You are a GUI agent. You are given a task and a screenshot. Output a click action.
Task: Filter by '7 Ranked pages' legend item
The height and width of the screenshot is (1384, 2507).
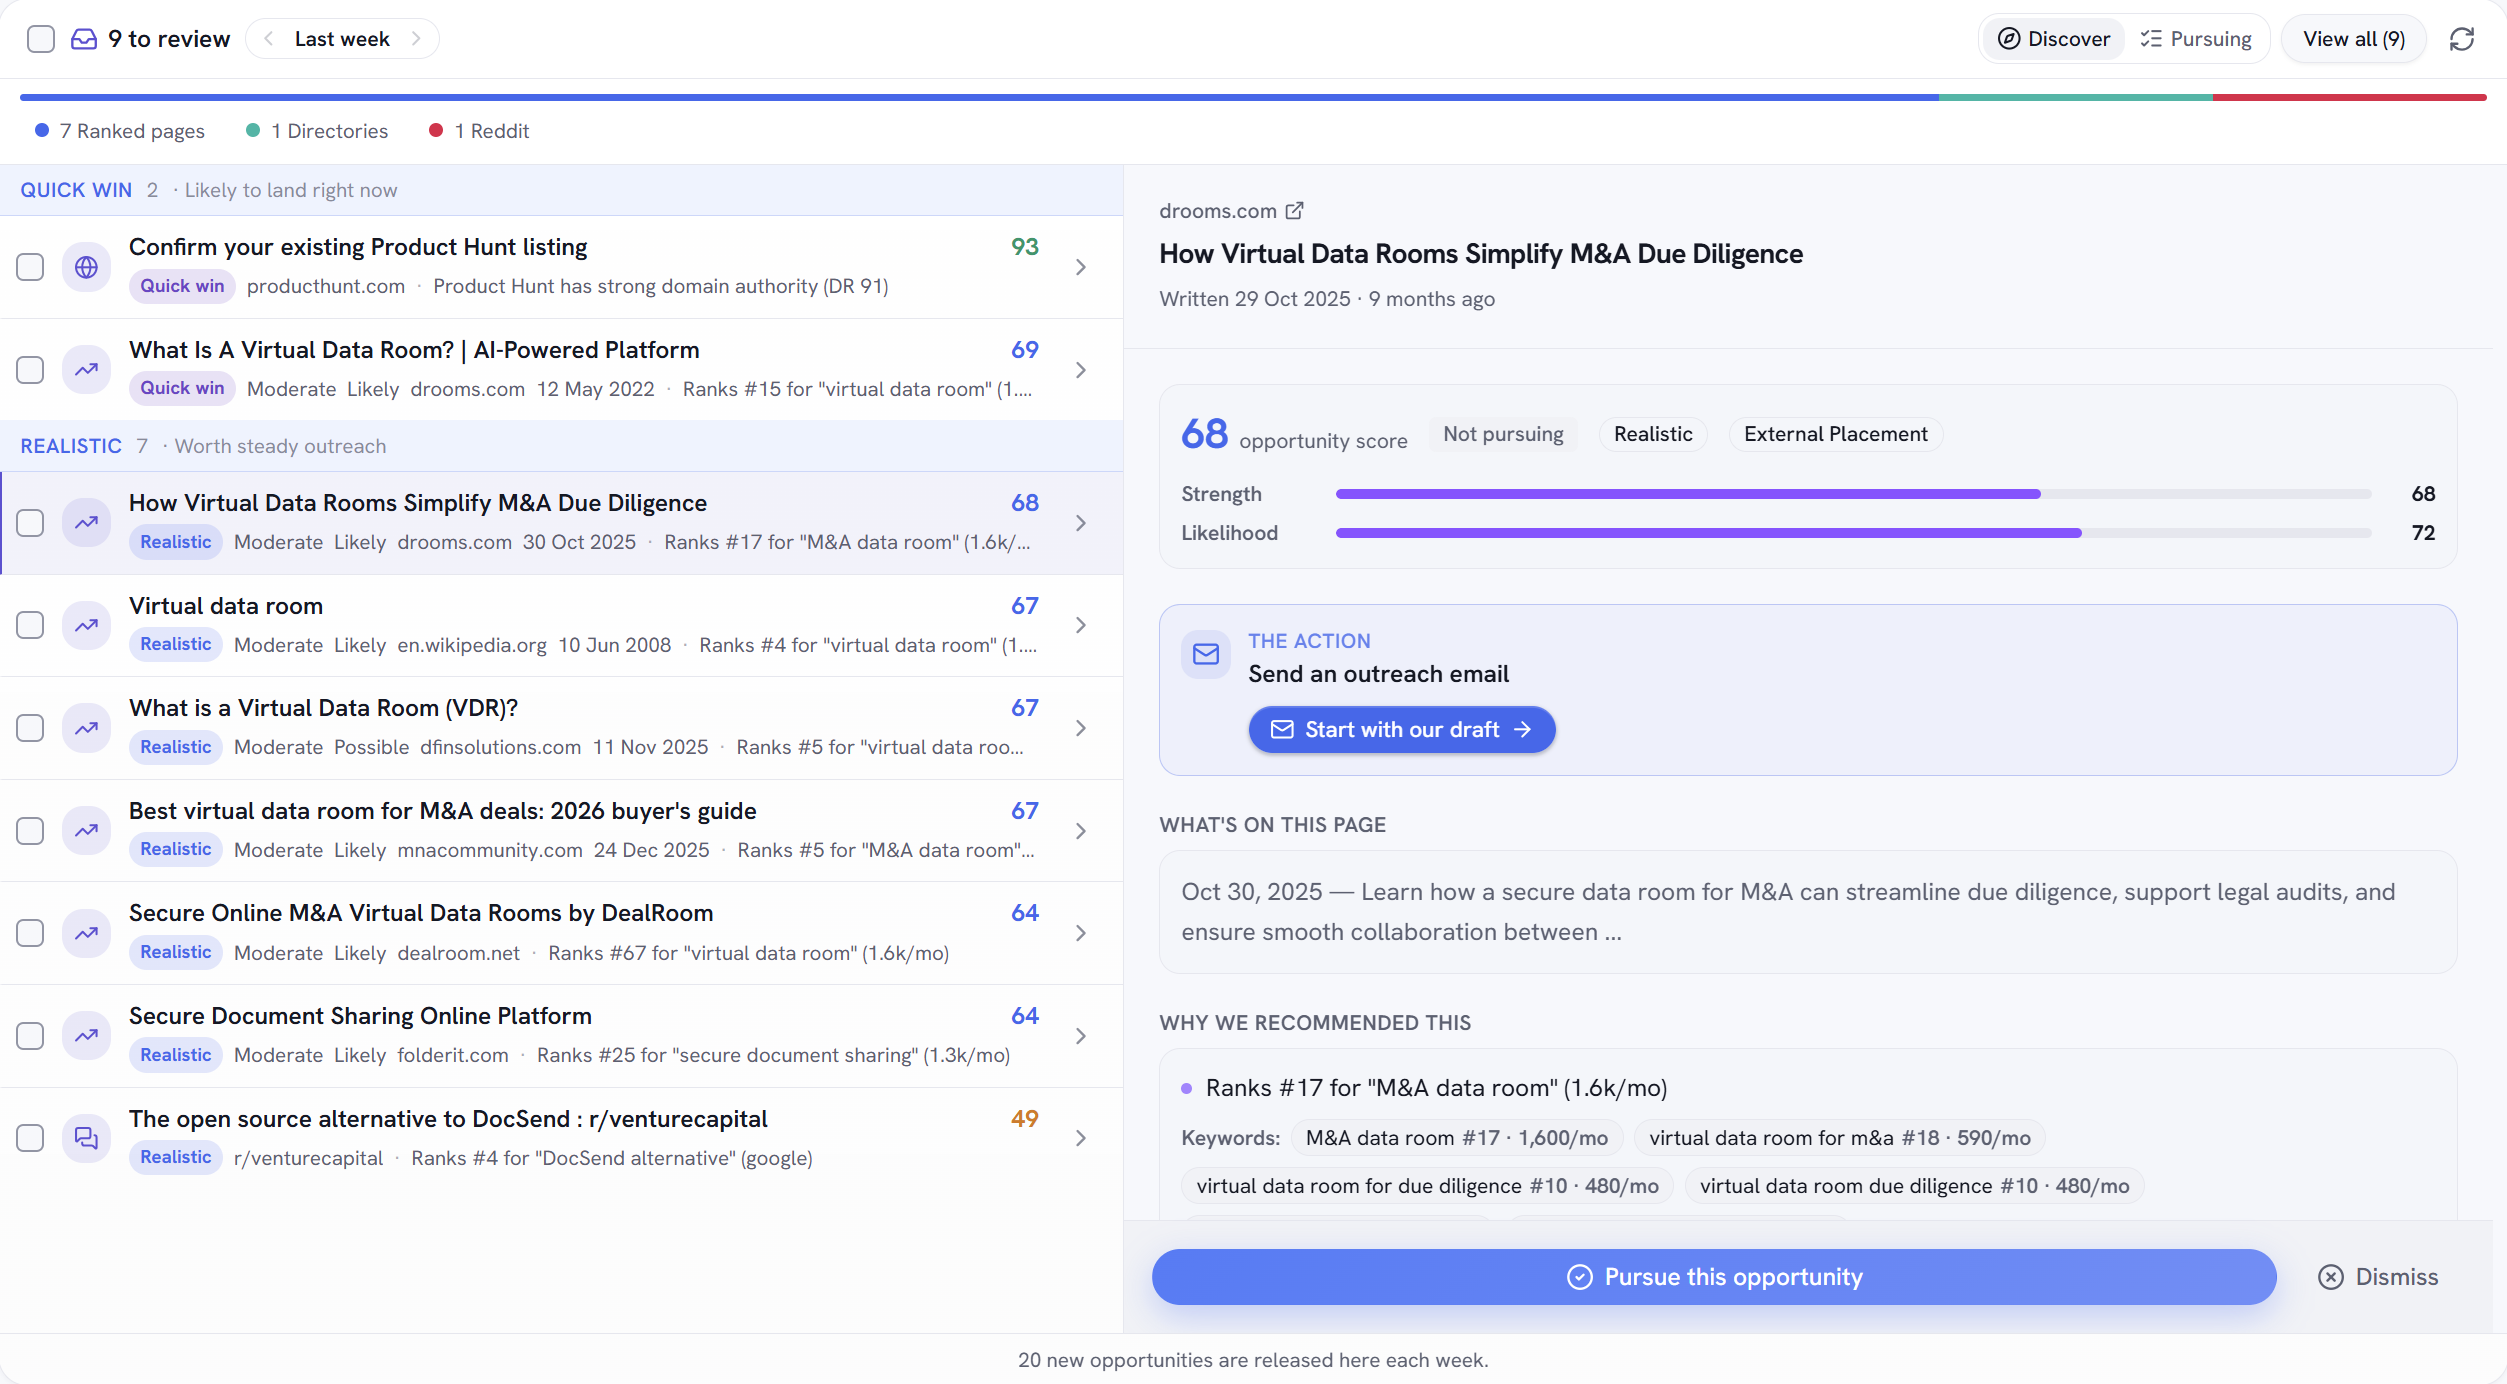tap(120, 131)
